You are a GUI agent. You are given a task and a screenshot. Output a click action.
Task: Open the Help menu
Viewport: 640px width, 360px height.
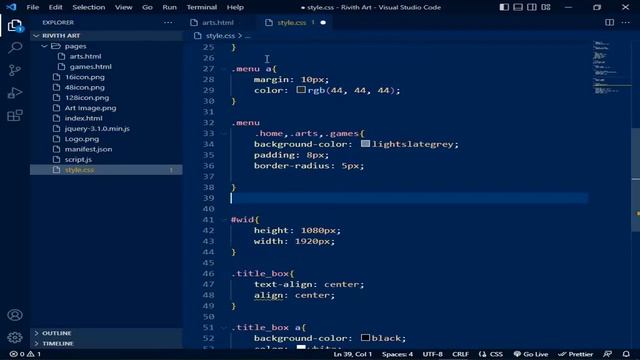coord(235,7)
